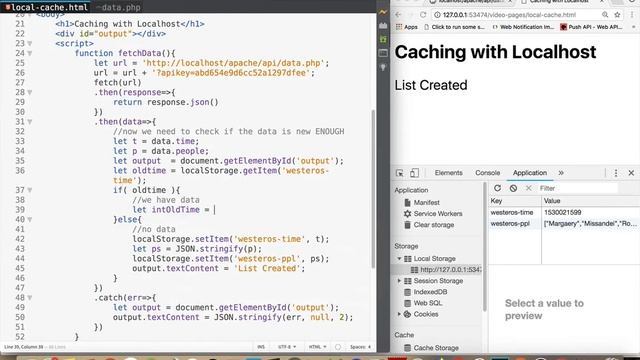Click the green extension icon in Brackets sidebar
The image size is (640, 360).
point(383,39)
